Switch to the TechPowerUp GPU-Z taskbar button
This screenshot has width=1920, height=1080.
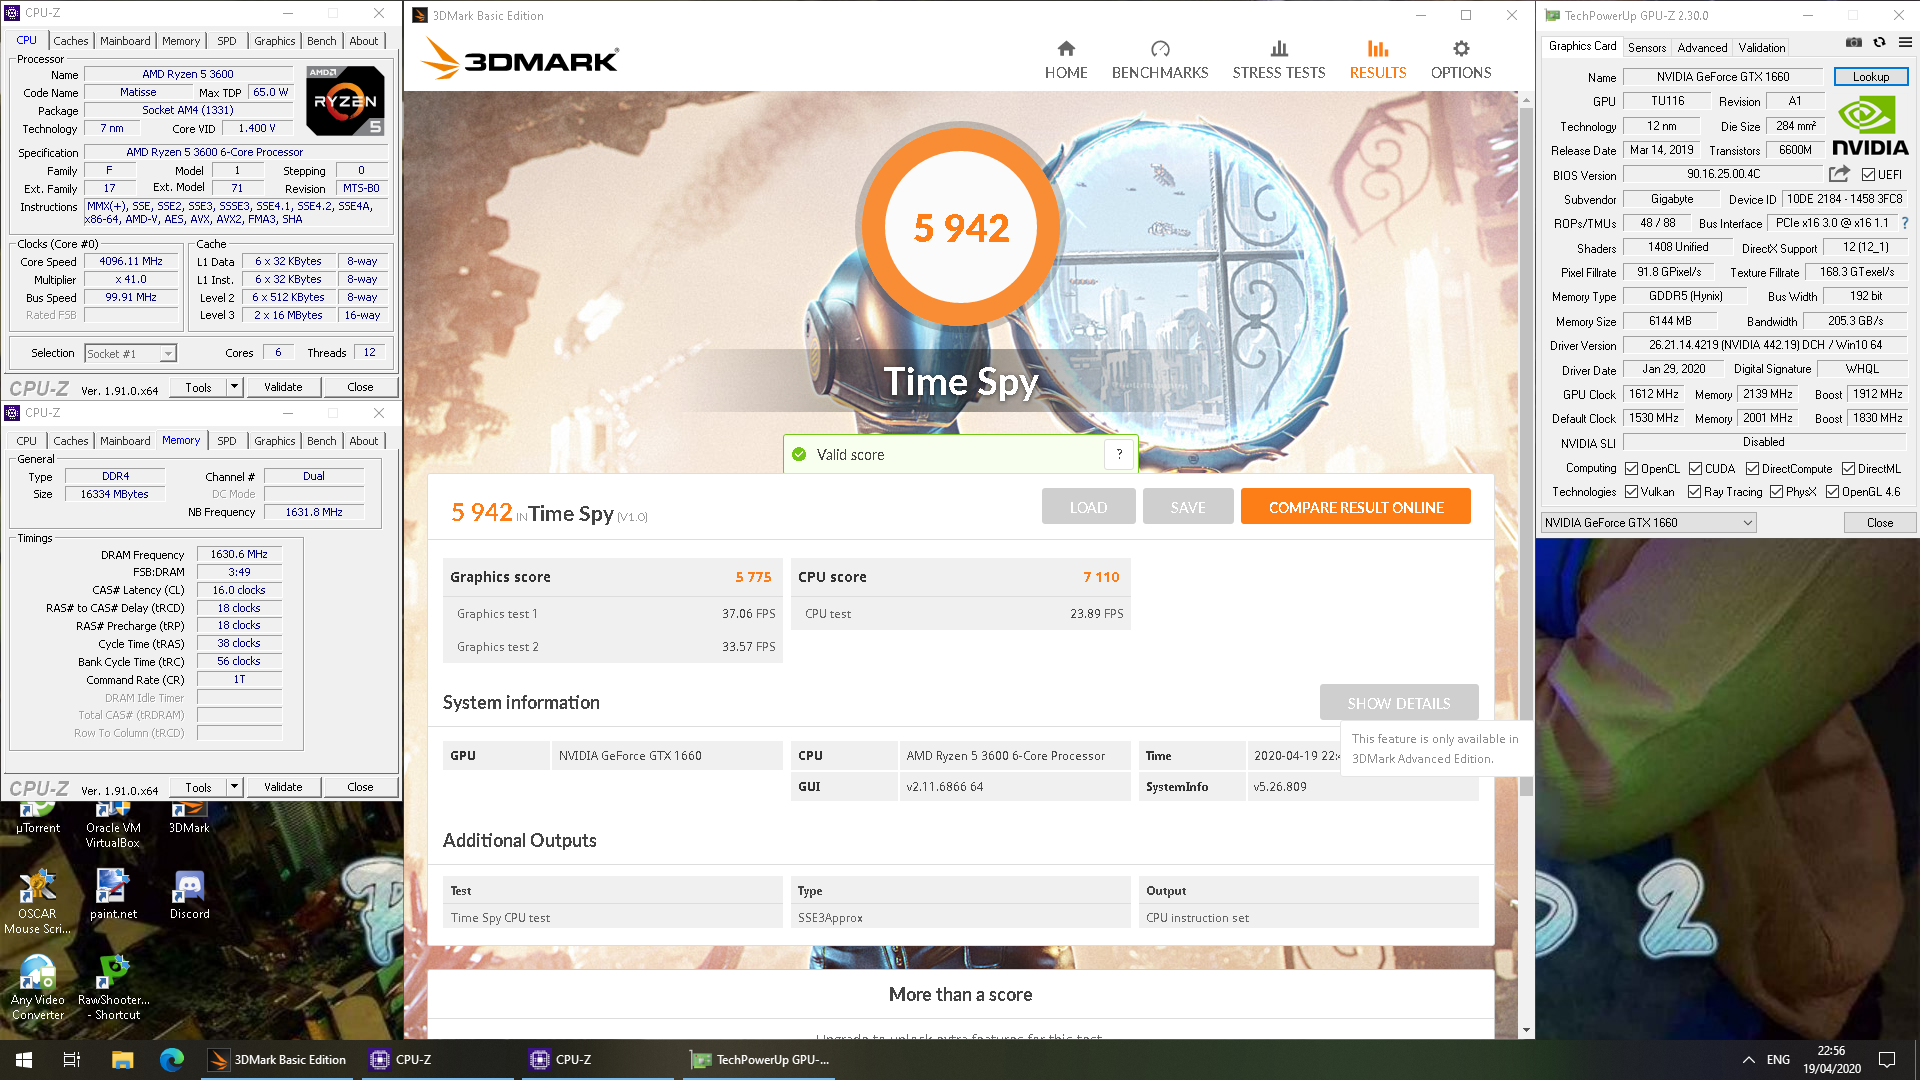tap(760, 1060)
